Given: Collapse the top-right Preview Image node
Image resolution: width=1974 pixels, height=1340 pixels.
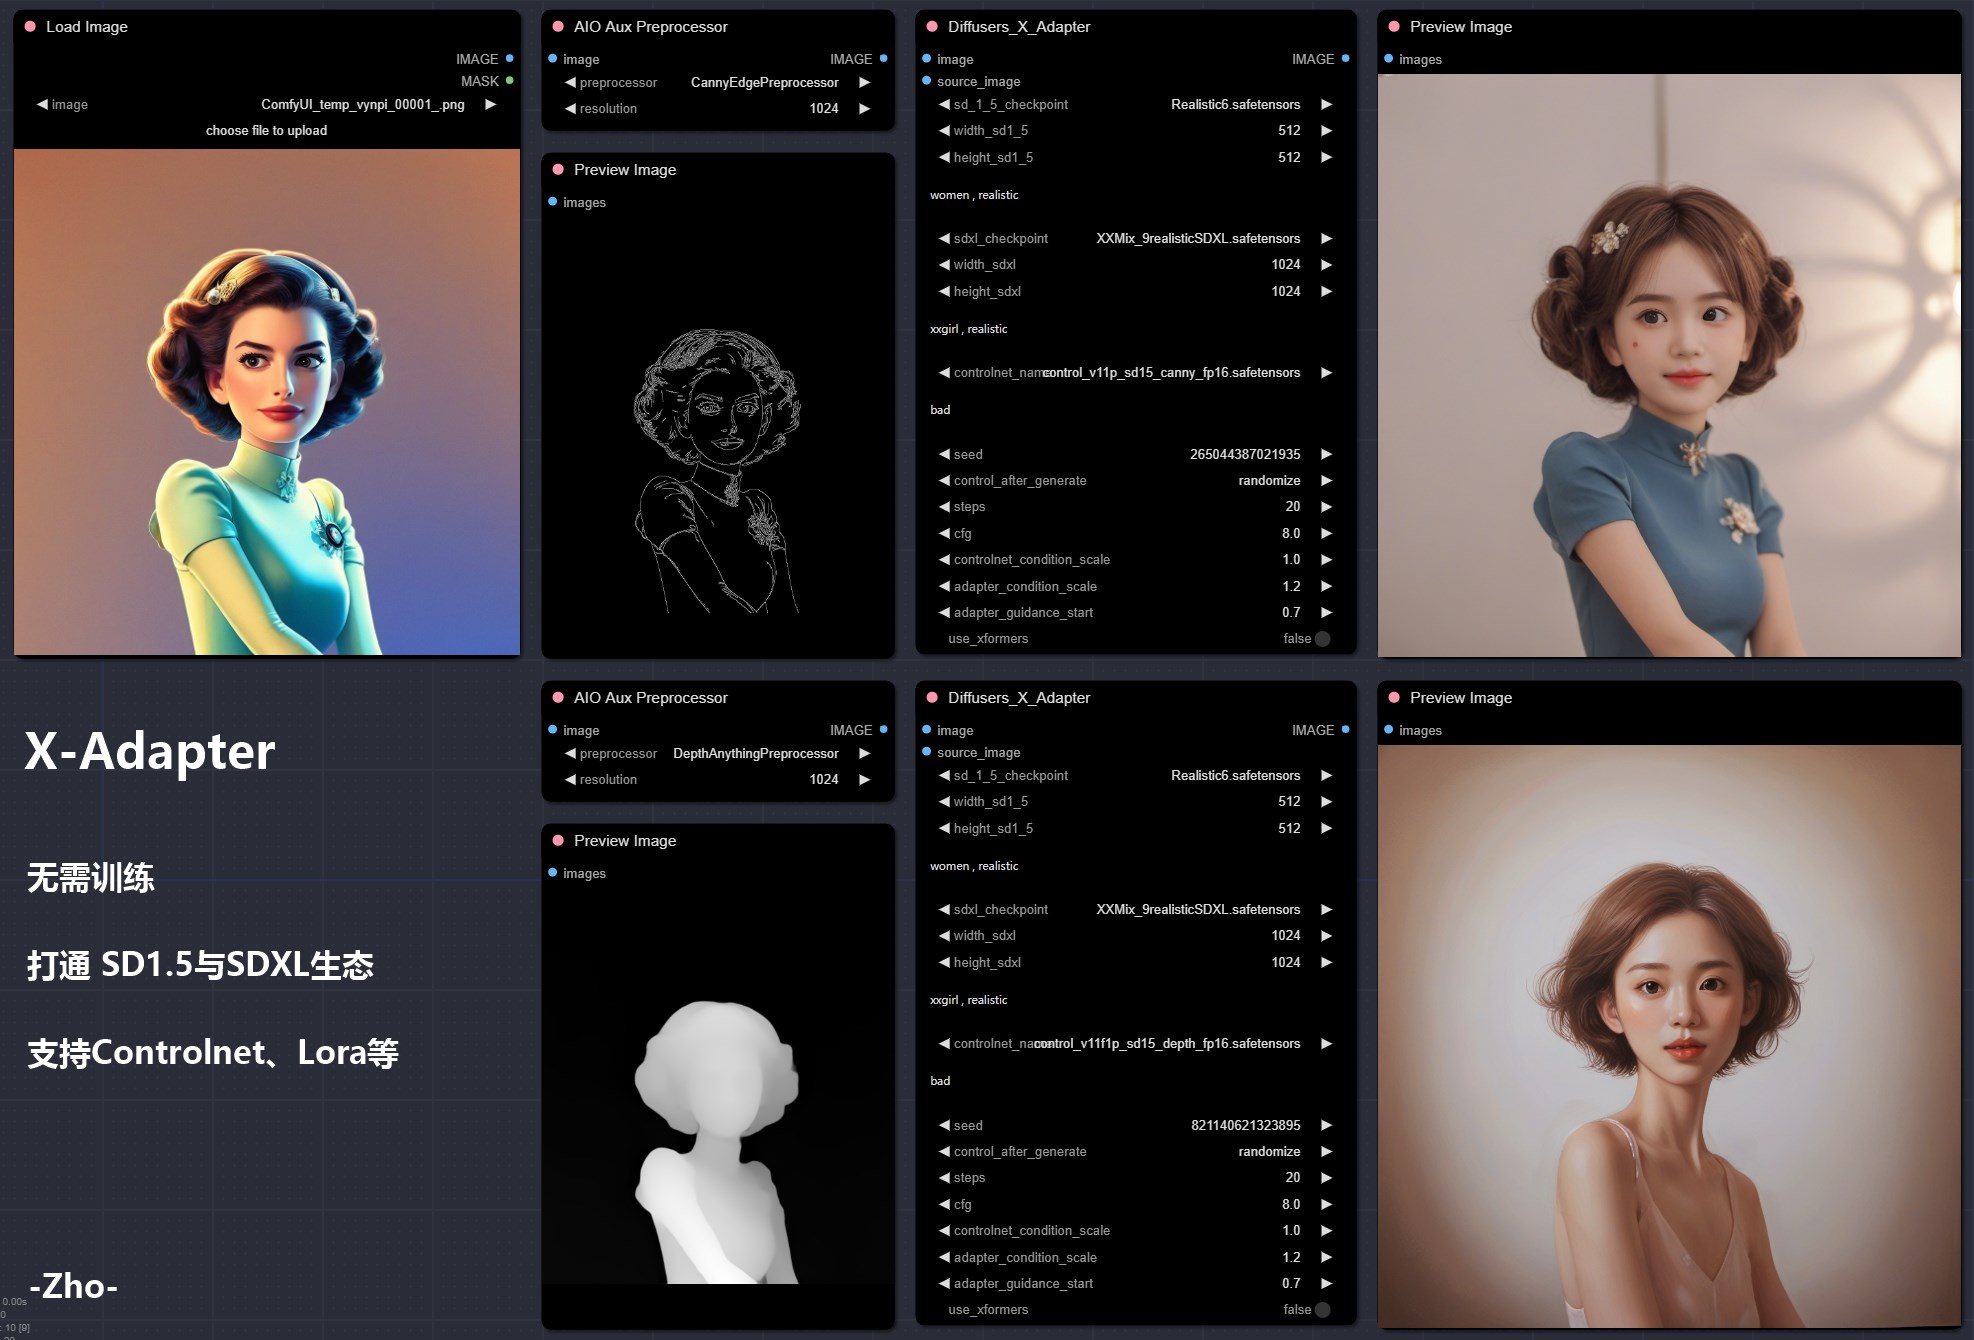Looking at the screenshot, I should click(1394, 27).
